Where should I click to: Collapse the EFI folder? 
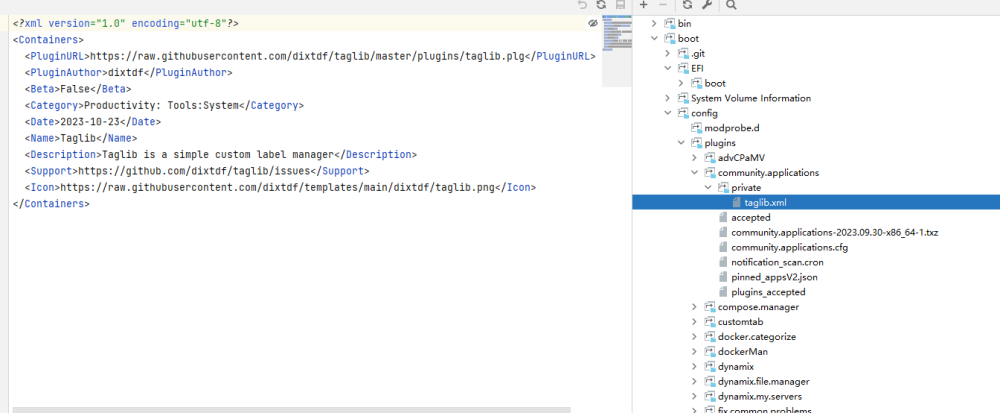(x=667, y=68)
